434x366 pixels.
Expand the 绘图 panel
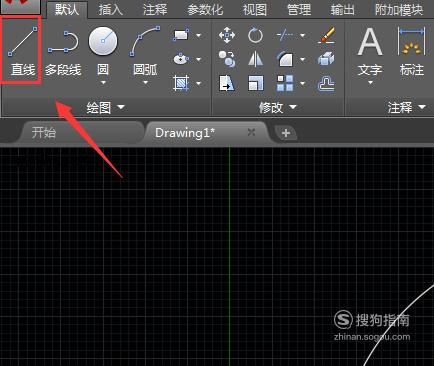[x=105, y=108]
